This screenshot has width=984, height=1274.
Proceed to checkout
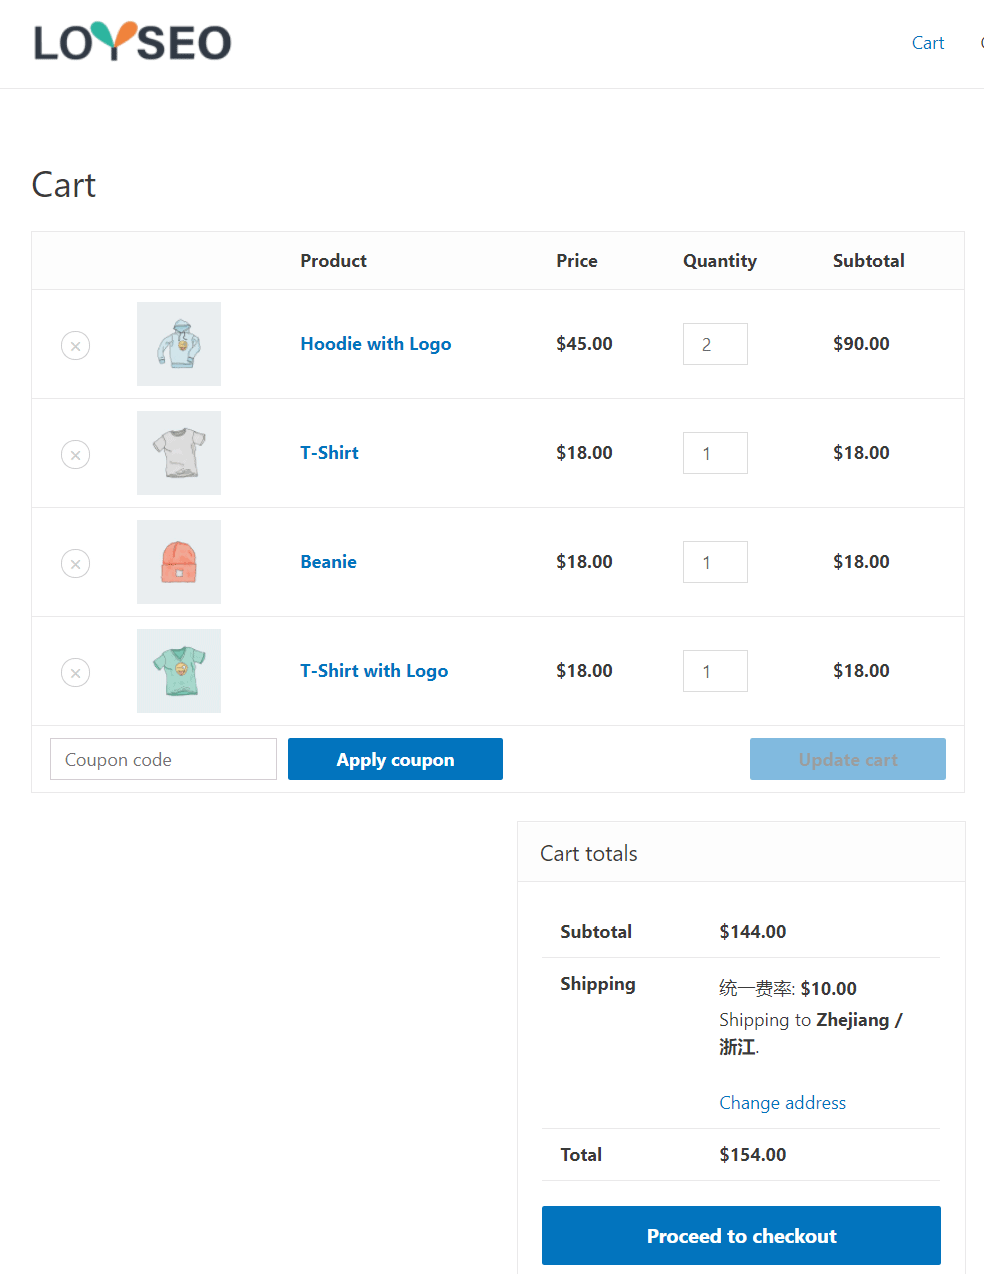(741, 1236)
